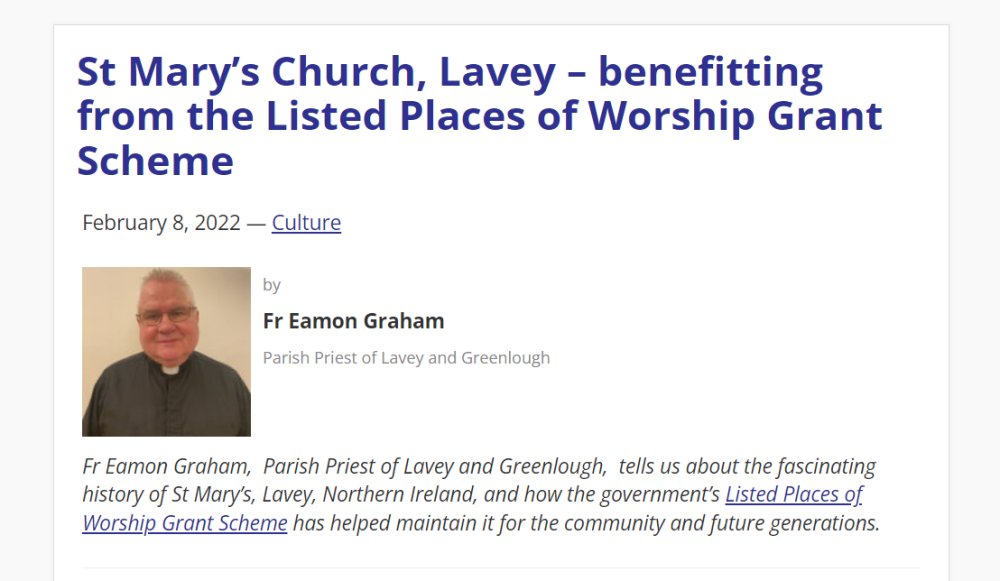The image size is (1000, 581).
Task: Click the small 'by' label above author
Action: point(272,285)
